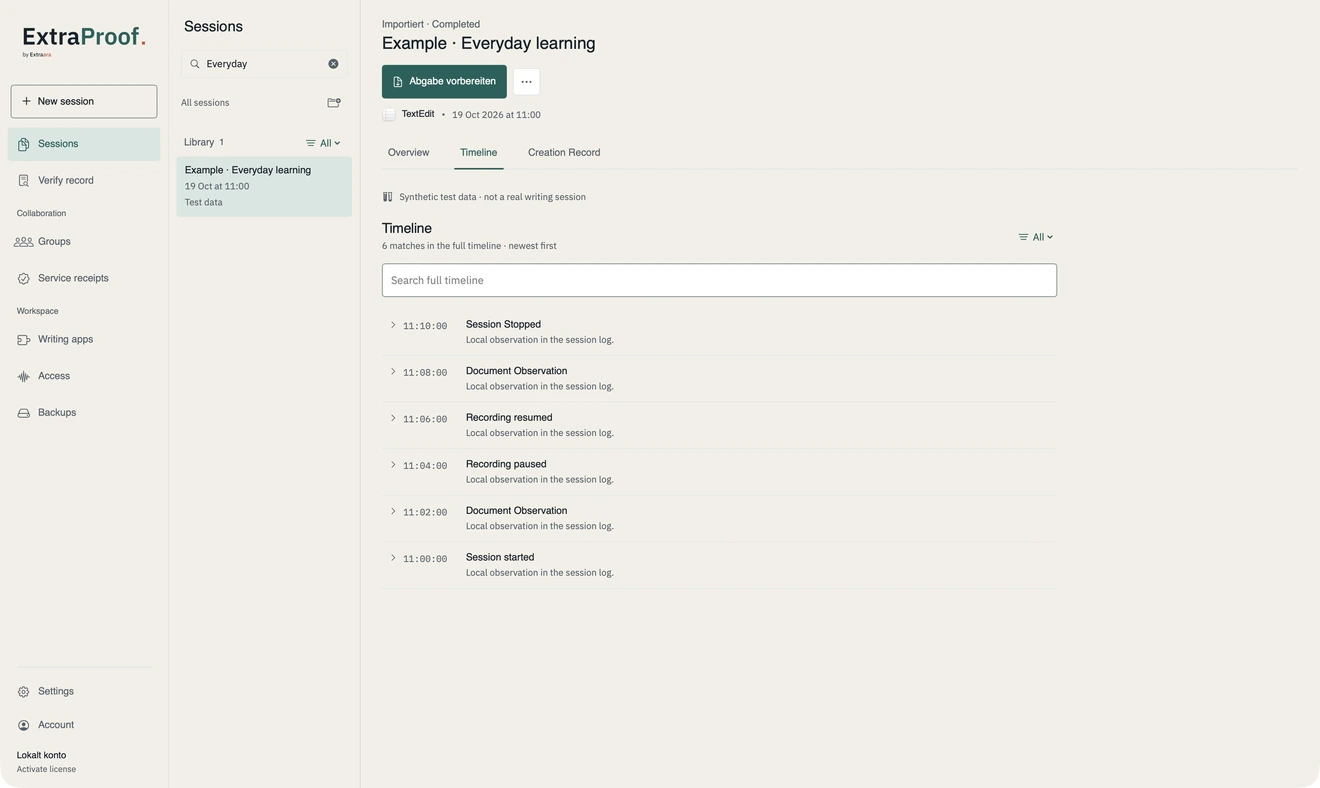Click the Recording resumed event title

[x=509, y=418]
